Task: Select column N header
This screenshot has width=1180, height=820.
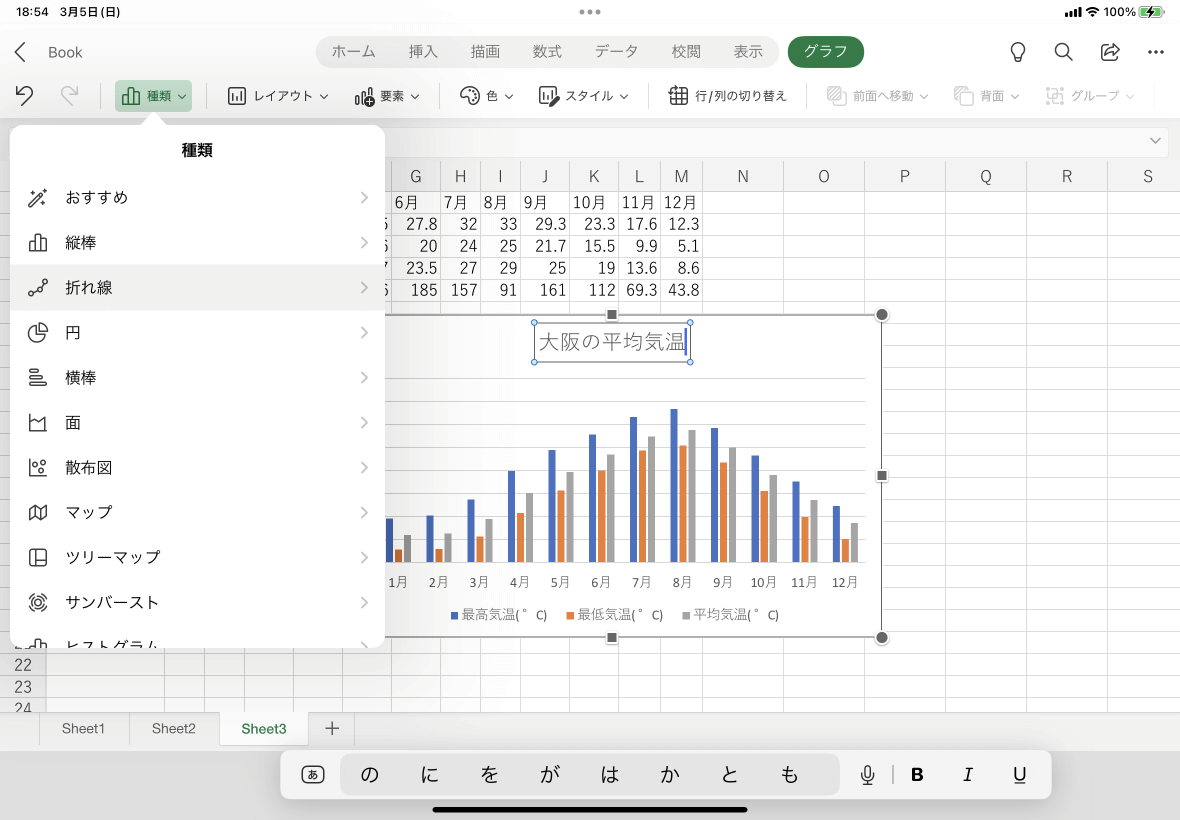Action: (743, 177)
